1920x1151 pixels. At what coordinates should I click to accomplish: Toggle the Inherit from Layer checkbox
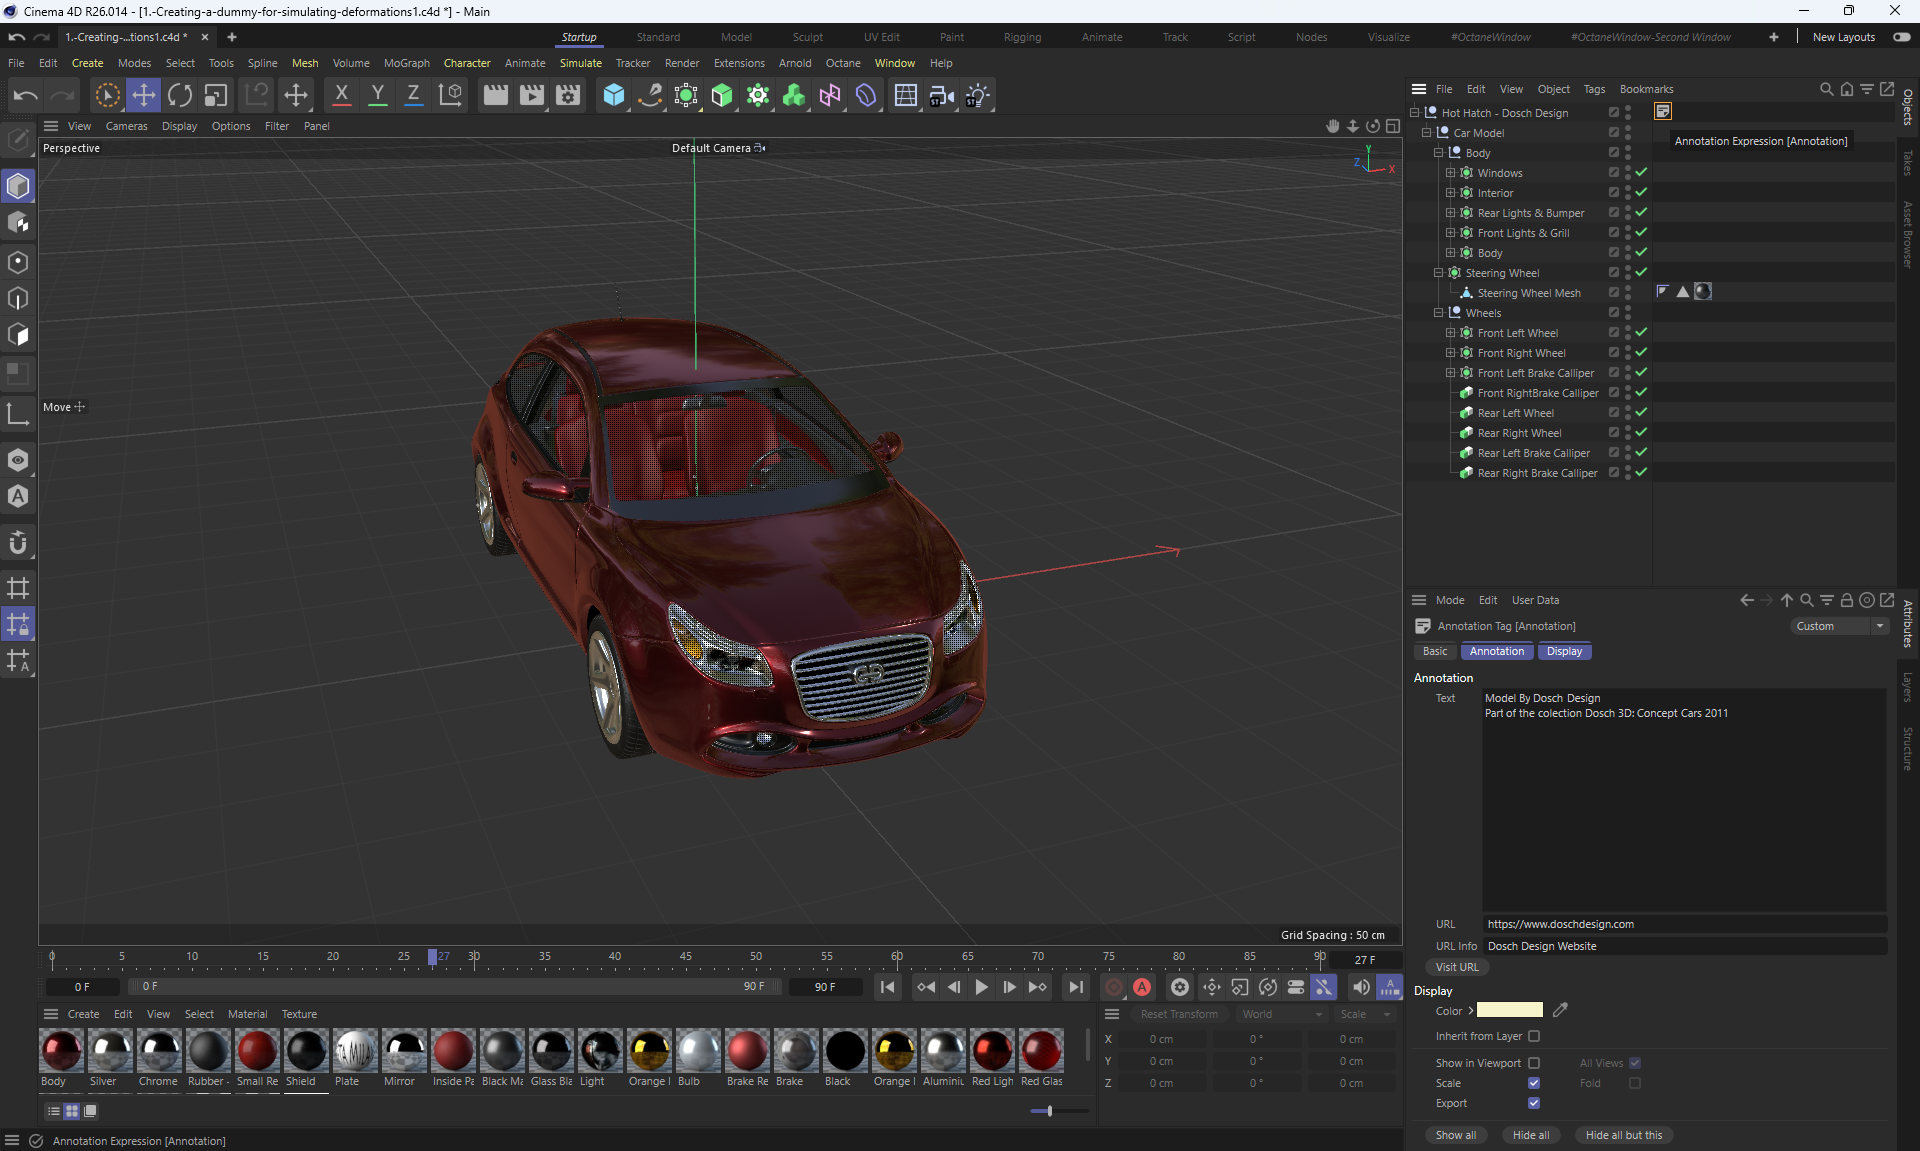pos(1534,1036)
